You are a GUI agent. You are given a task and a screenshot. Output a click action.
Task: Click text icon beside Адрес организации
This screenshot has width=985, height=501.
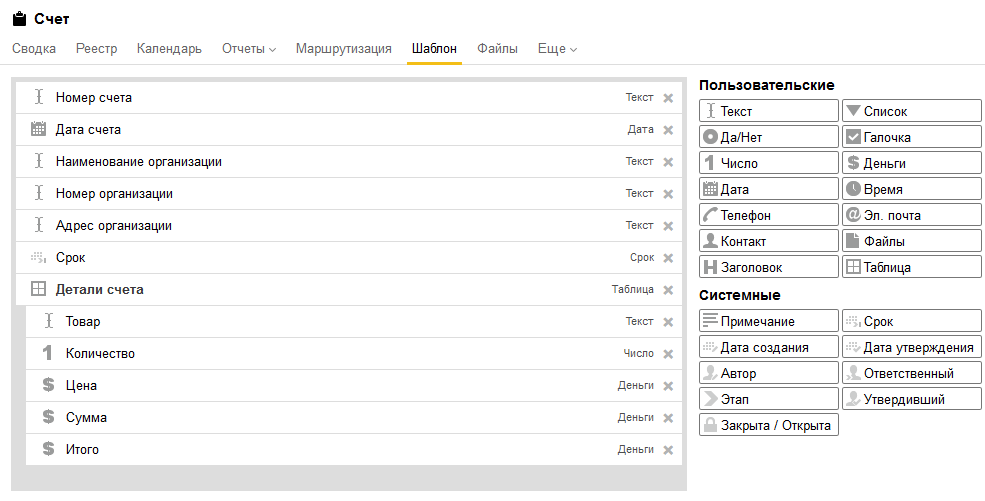pyautogui.click(x=38, y=225)
